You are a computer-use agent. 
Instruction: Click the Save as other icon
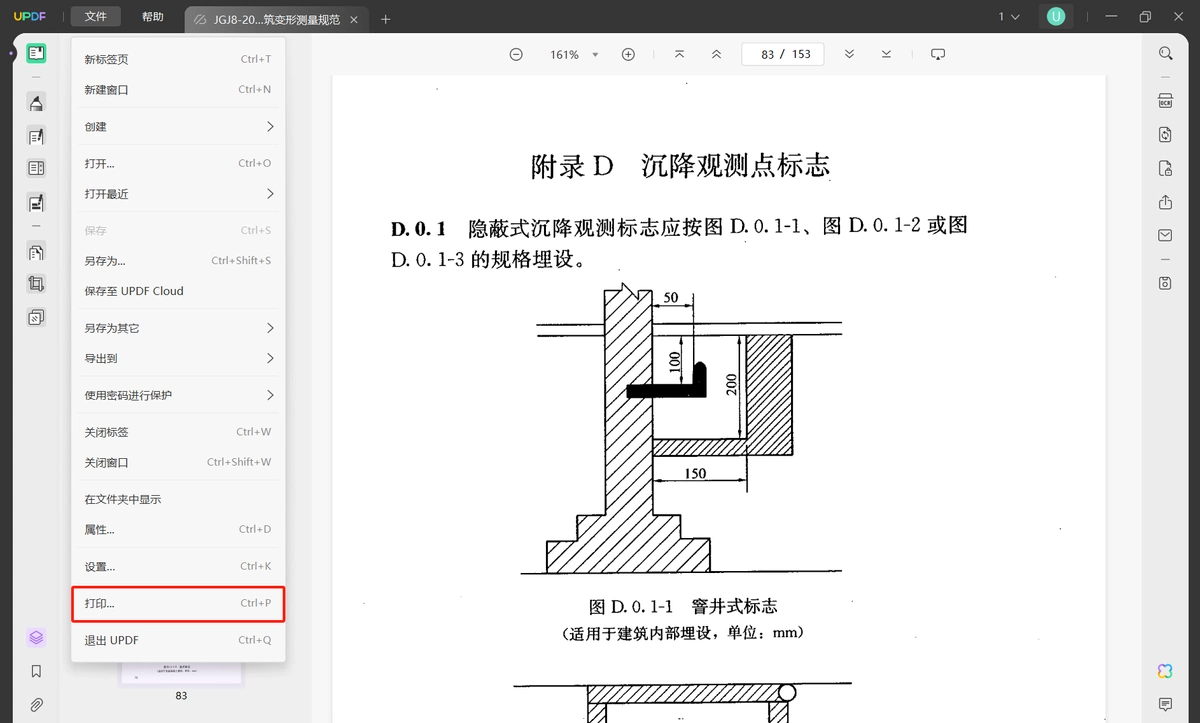point(1165,283)
